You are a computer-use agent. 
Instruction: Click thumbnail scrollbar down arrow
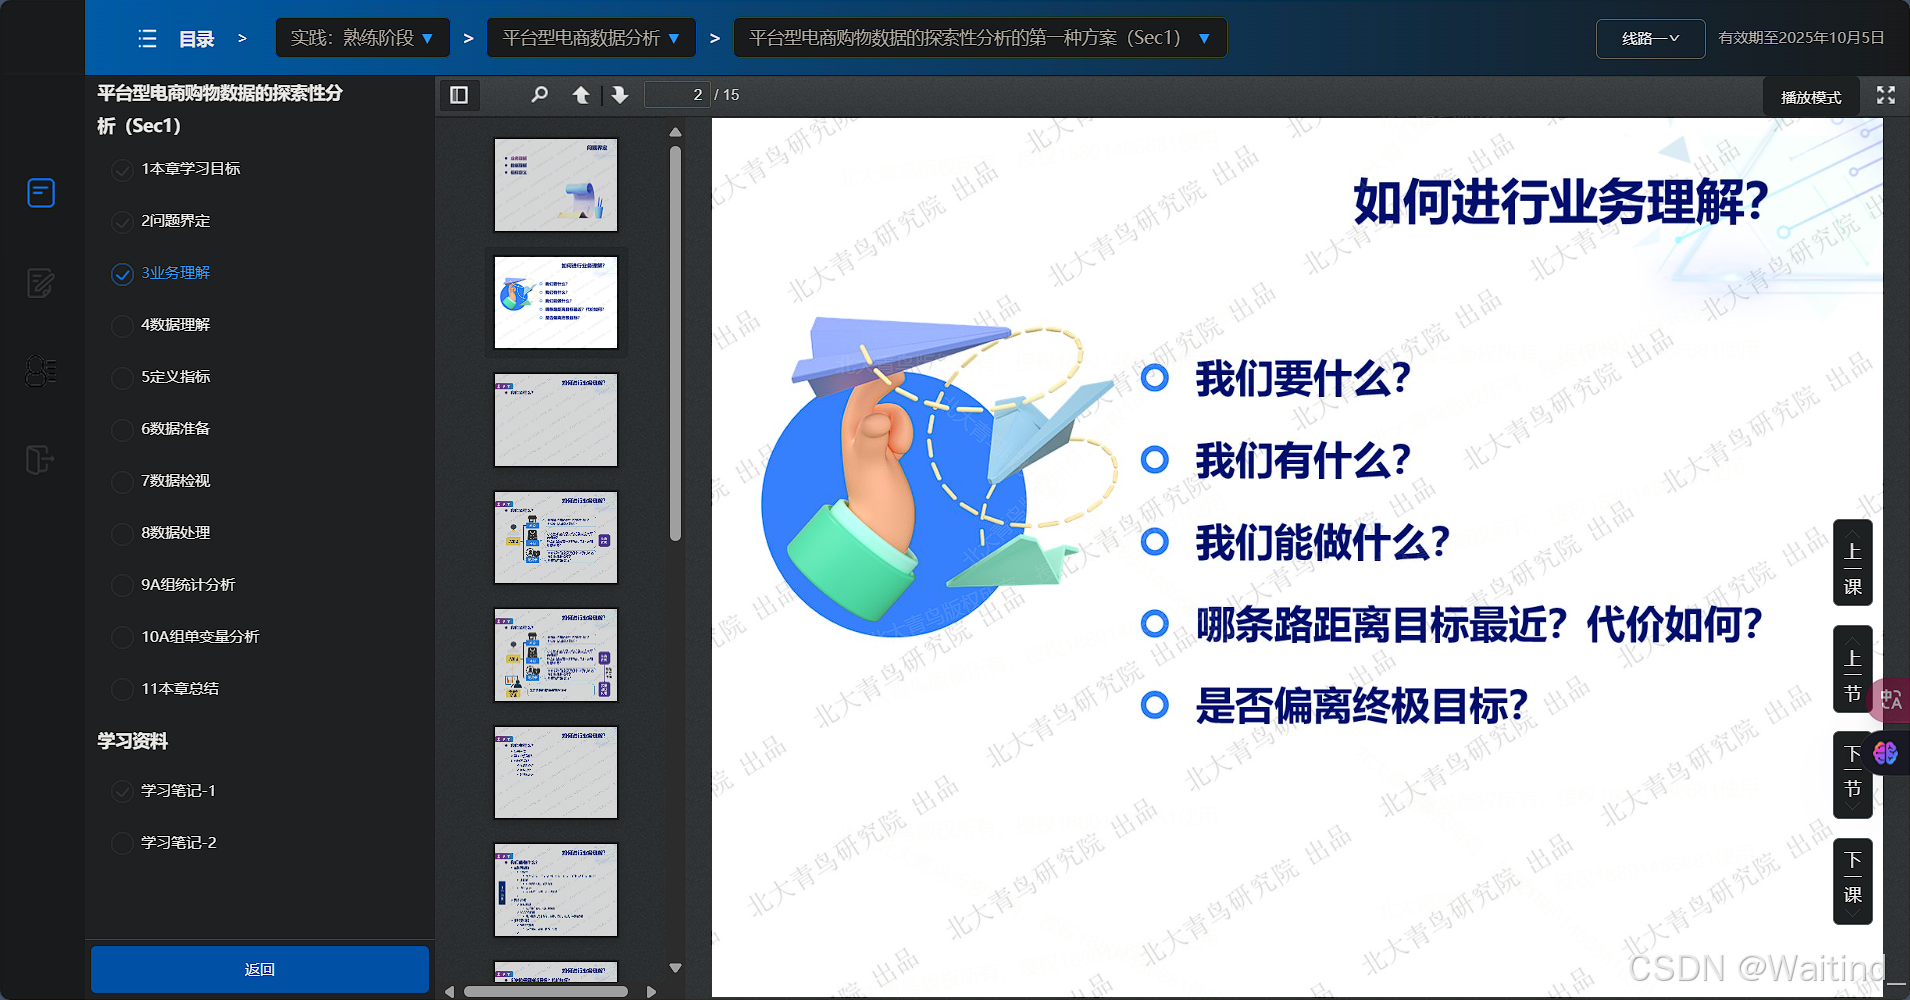point(676,968)
